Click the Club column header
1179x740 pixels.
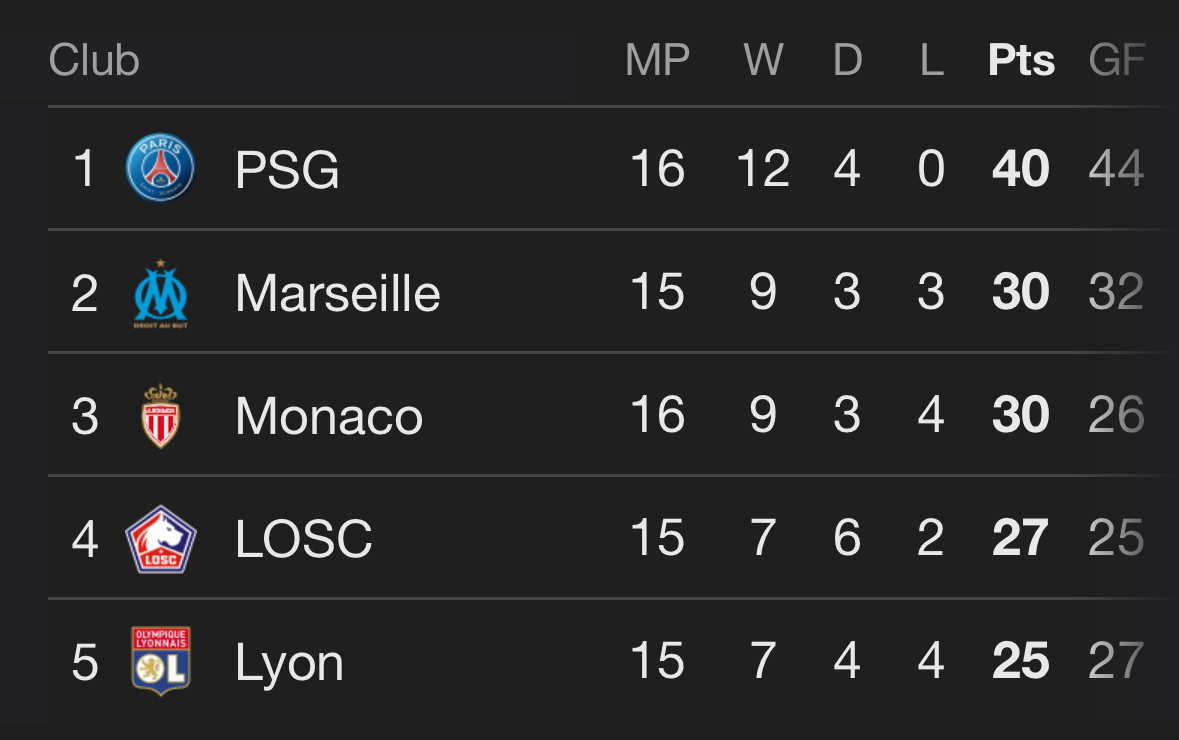(94, 60)
